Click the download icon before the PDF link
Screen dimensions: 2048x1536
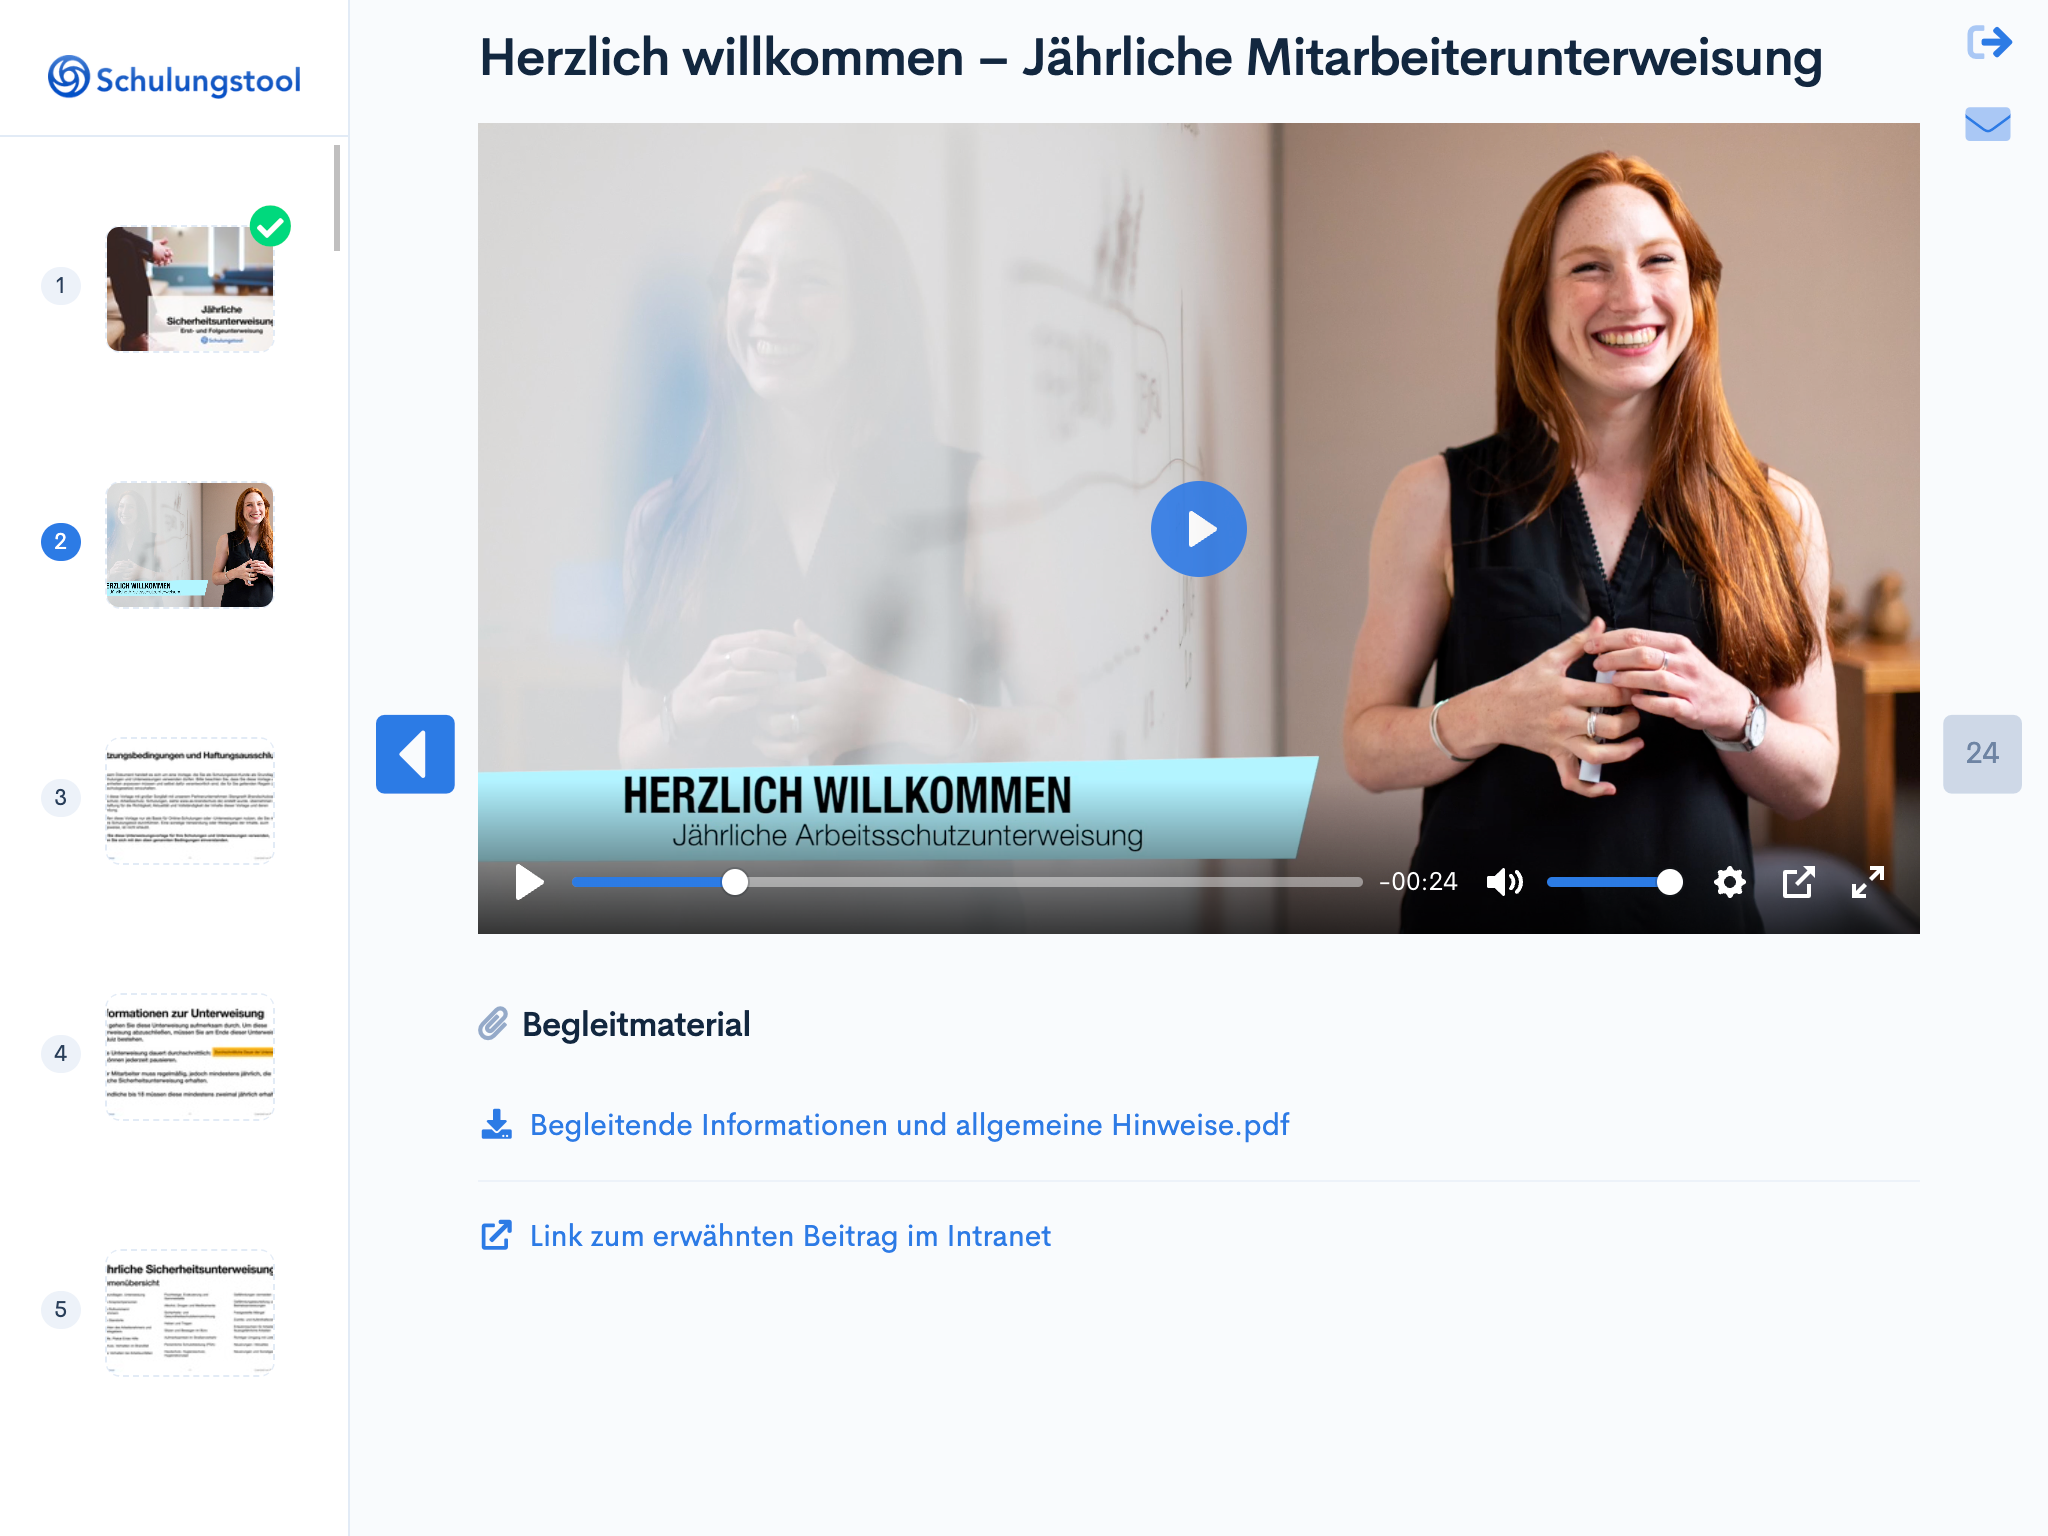point(495,1124)
